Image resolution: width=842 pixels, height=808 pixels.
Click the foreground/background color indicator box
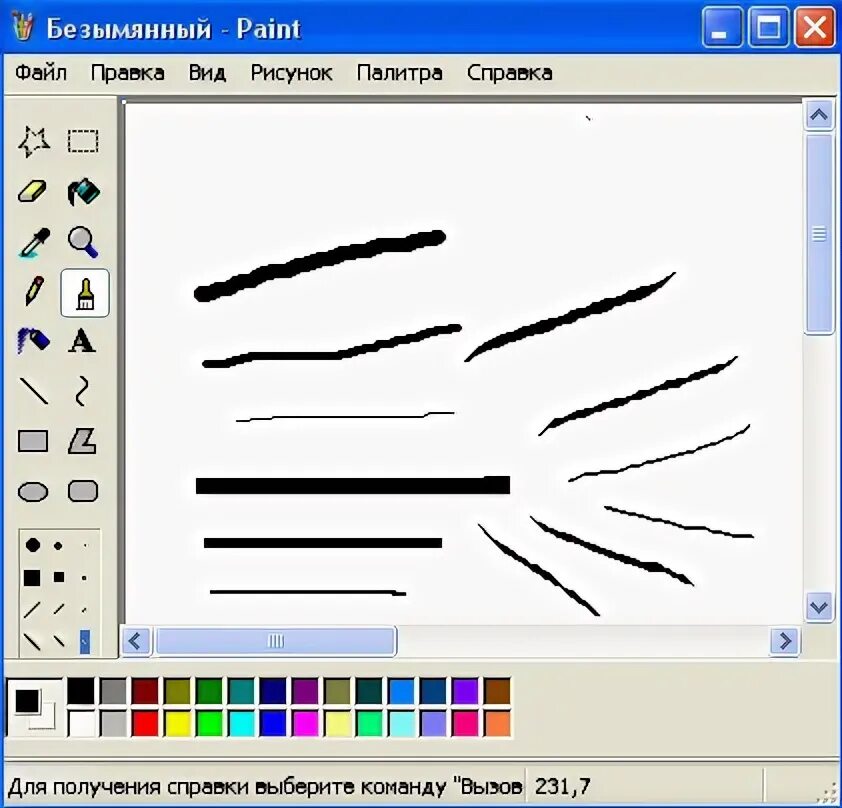[x=34, y=708]
